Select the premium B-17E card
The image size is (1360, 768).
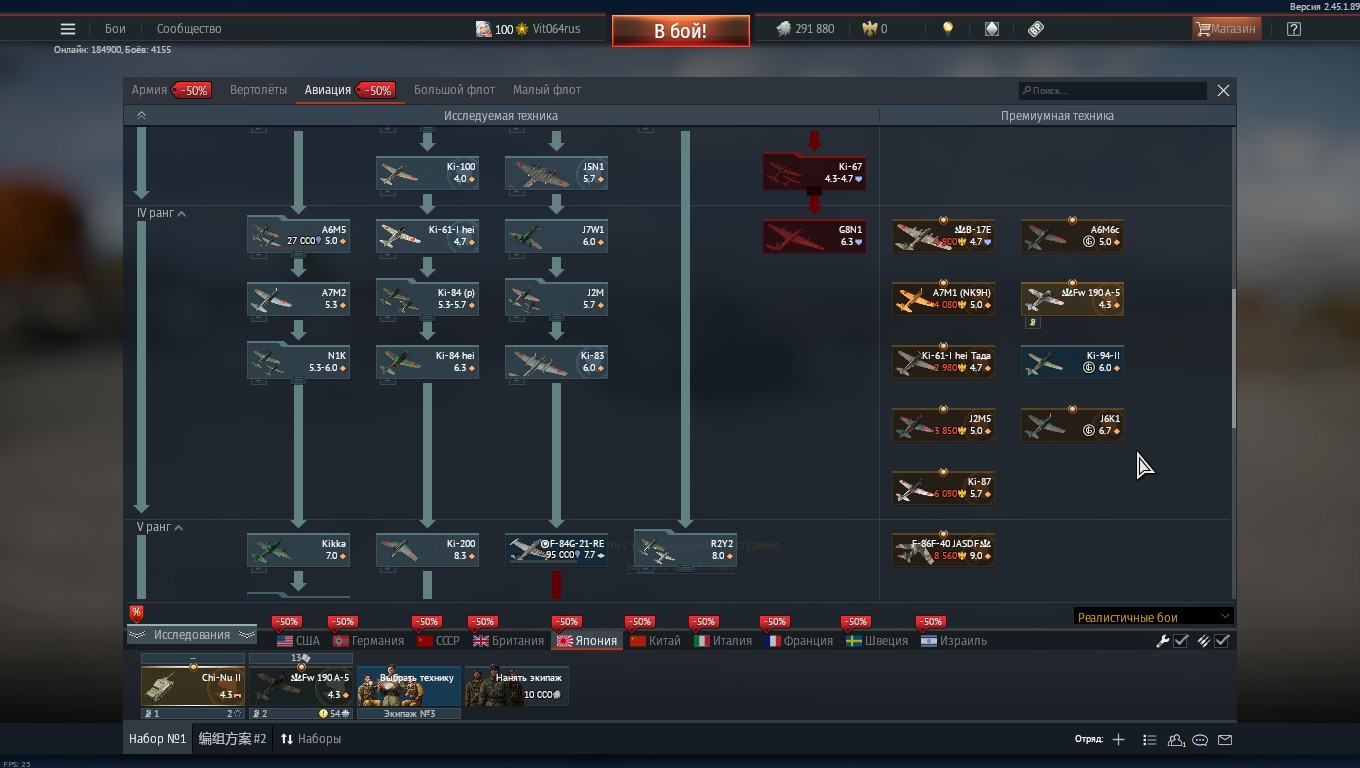[x=943, y=235]
